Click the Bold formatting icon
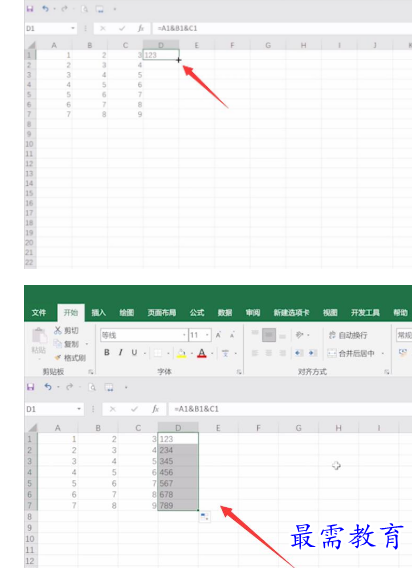Screen dimensions: 412x568 [x=107, y=352]
